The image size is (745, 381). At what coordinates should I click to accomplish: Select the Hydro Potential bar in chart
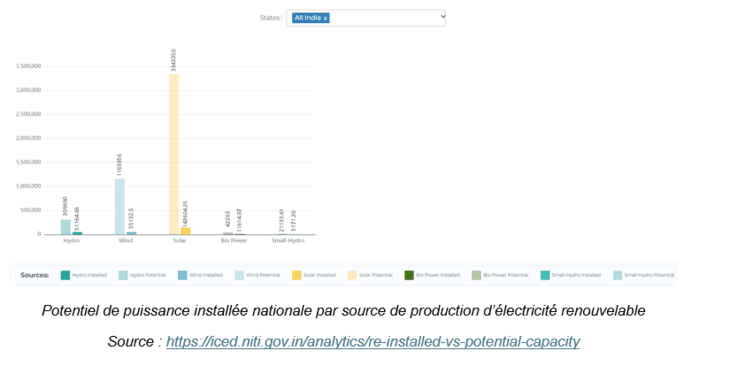(x=66, y=227)
